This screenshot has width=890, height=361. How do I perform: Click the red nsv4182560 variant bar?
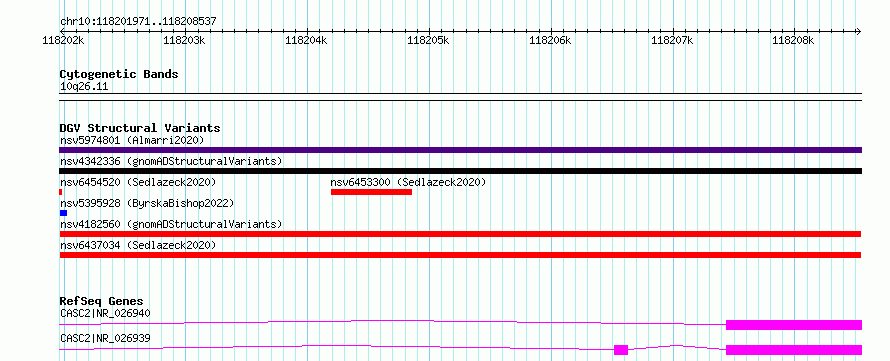coord(460,234)
